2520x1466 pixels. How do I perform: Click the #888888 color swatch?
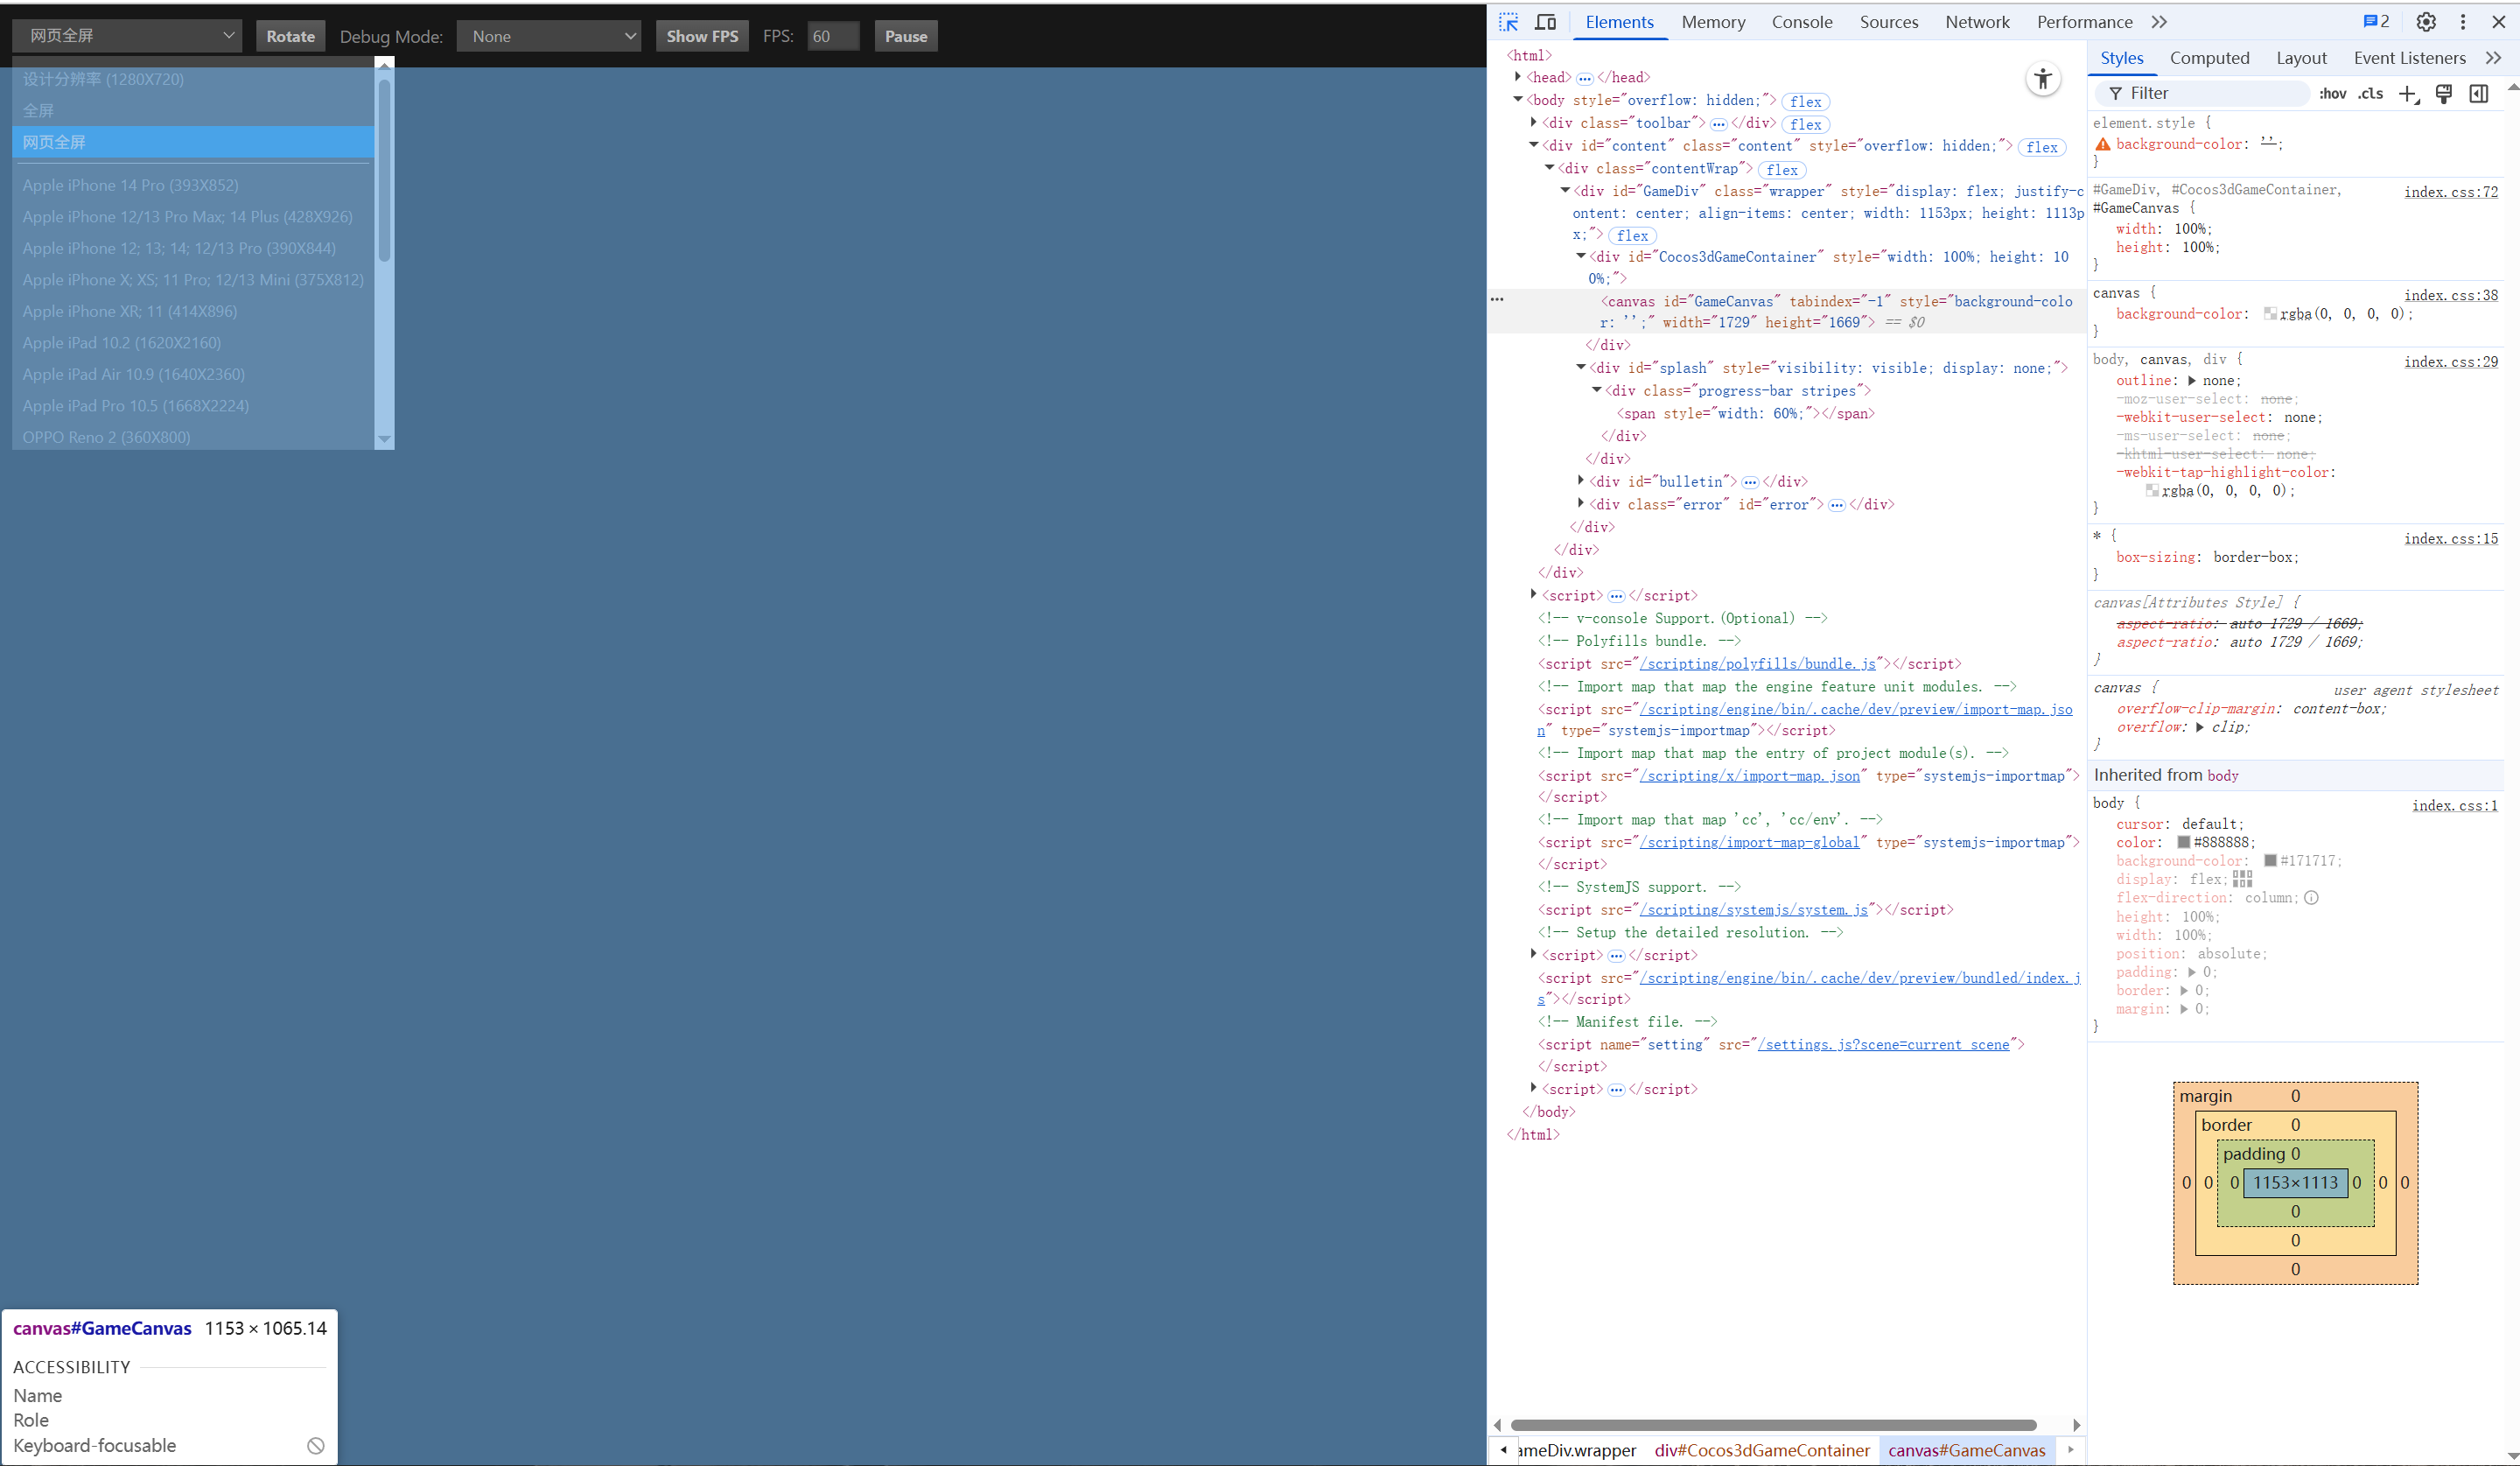2184,842
